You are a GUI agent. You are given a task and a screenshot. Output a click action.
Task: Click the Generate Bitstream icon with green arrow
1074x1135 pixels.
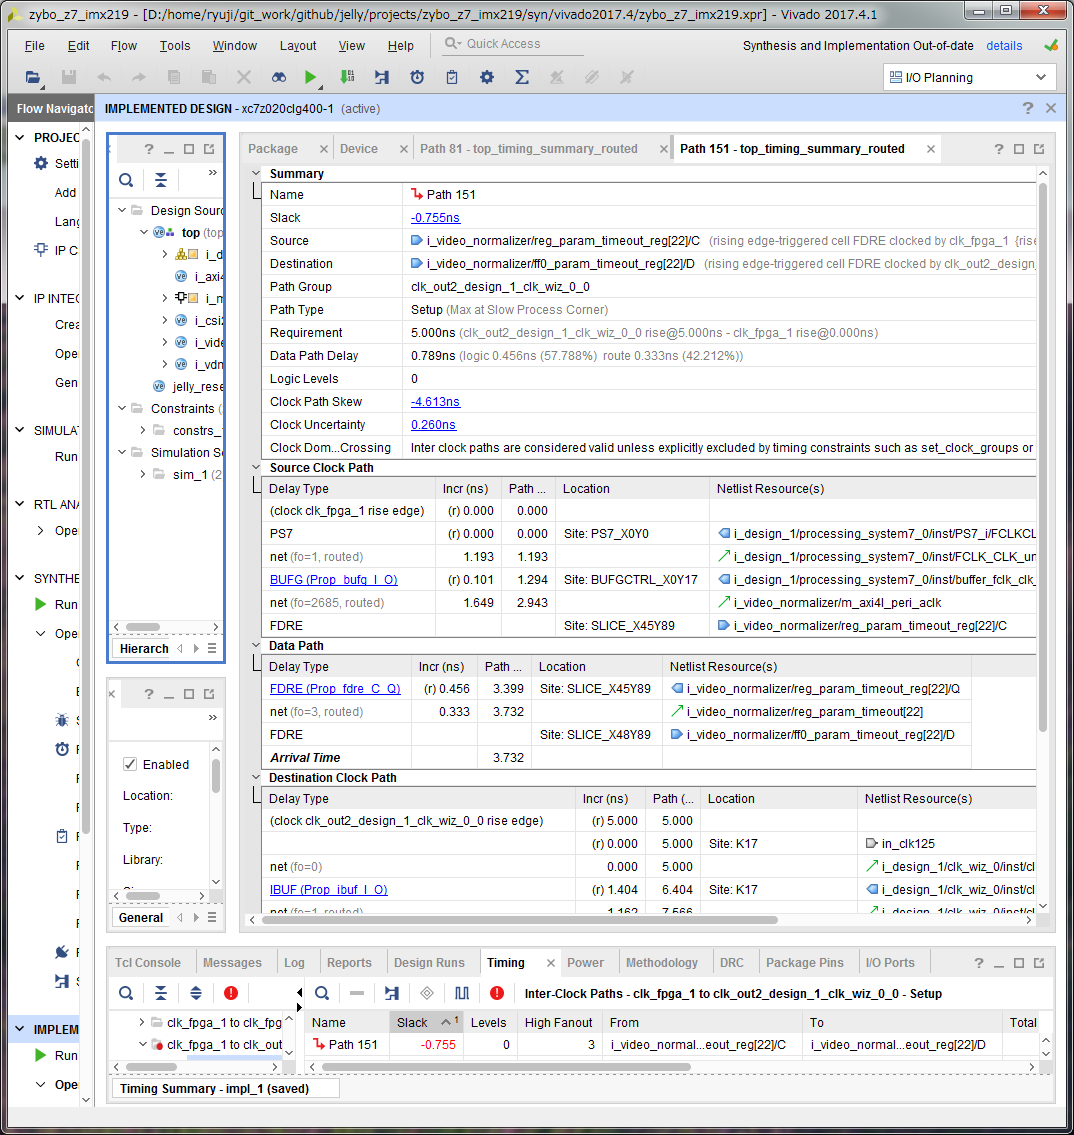point(347,77)
